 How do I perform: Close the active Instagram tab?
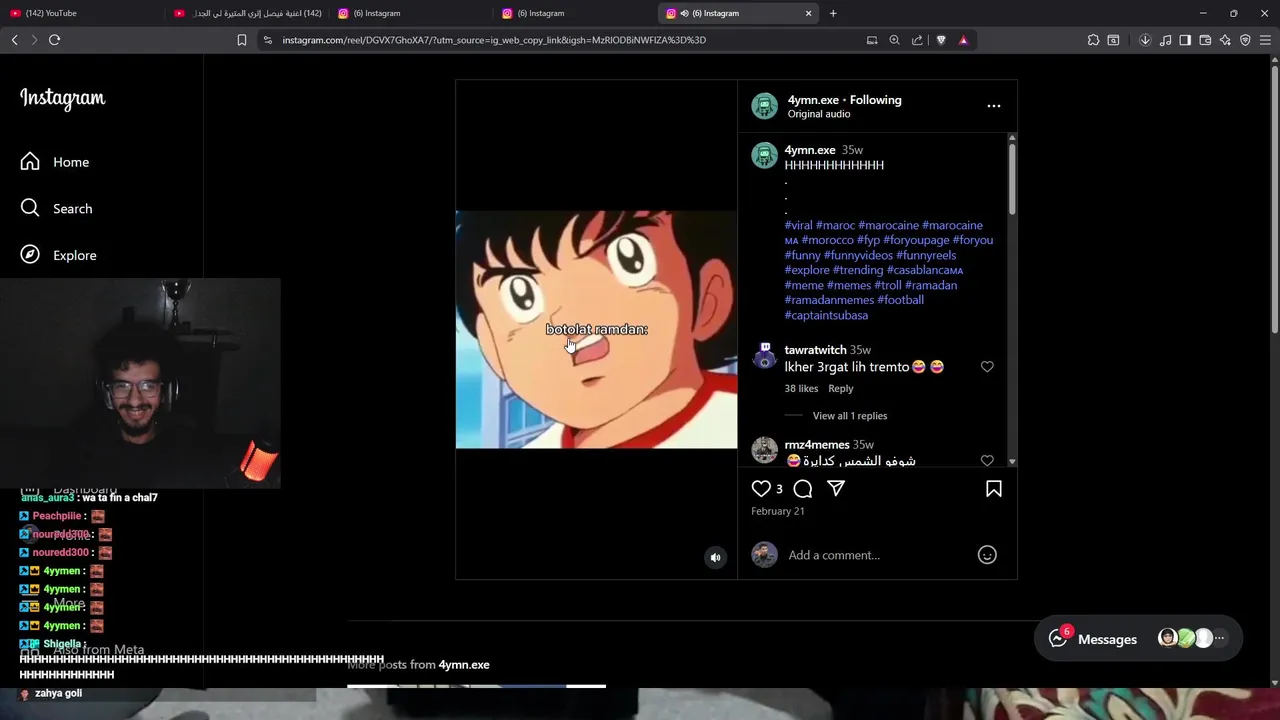click(808, 13)
